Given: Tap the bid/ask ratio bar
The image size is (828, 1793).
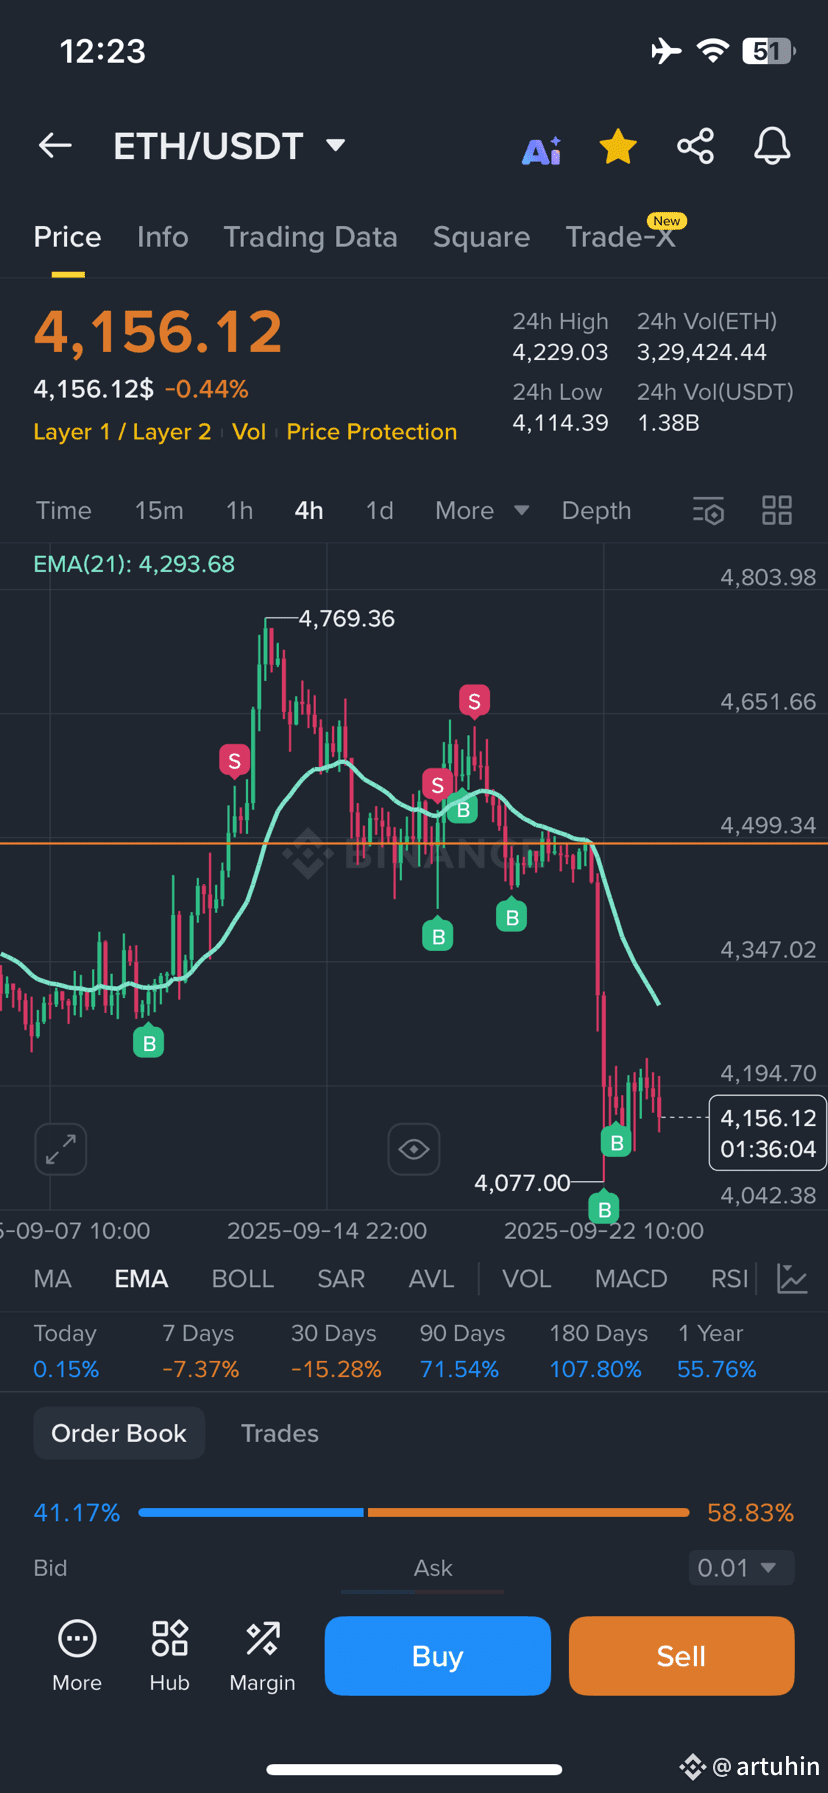Looking at the screenshot, I should (414, 1512).
